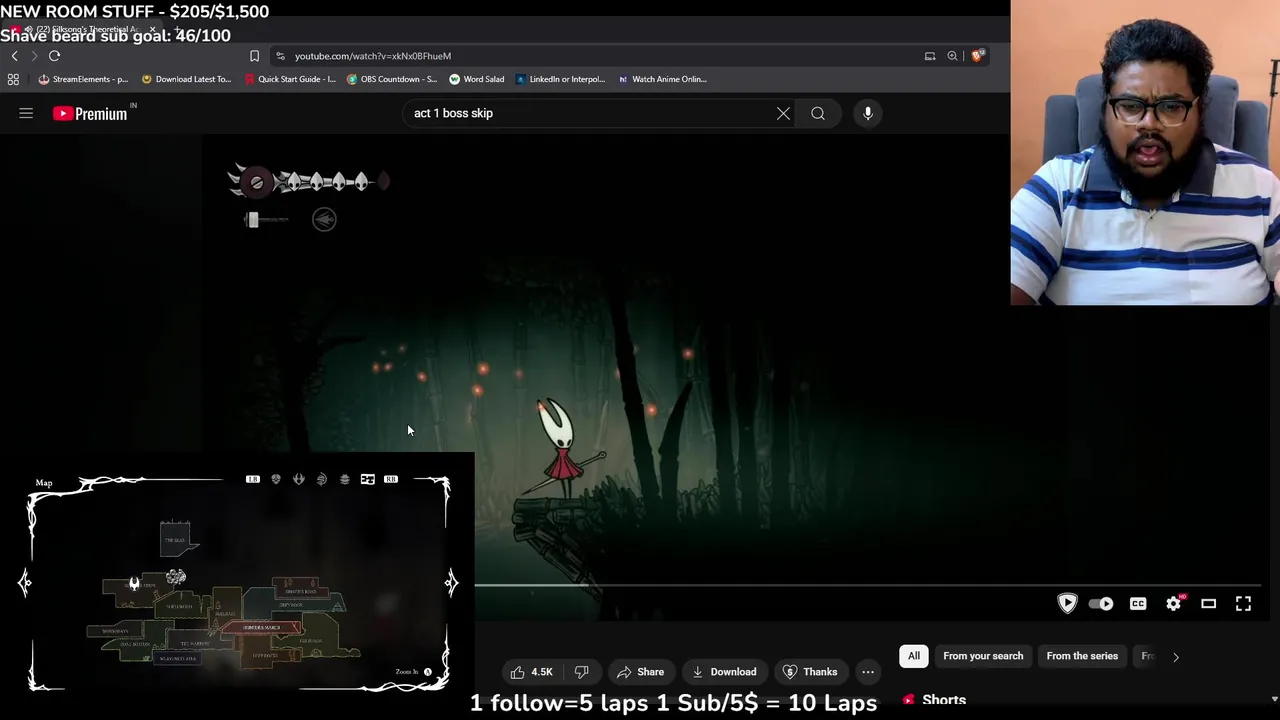The image size is (1280, 720).
Task: Click the Download button
Action: pyautogui.click(x=724, y=672)
